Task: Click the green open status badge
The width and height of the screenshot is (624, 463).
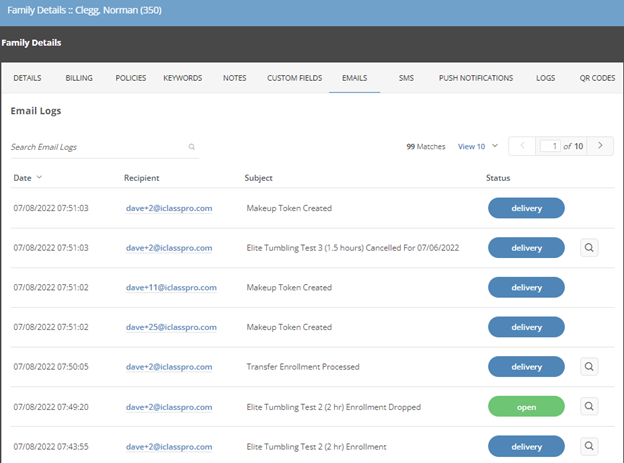Action: click(526, 406)
